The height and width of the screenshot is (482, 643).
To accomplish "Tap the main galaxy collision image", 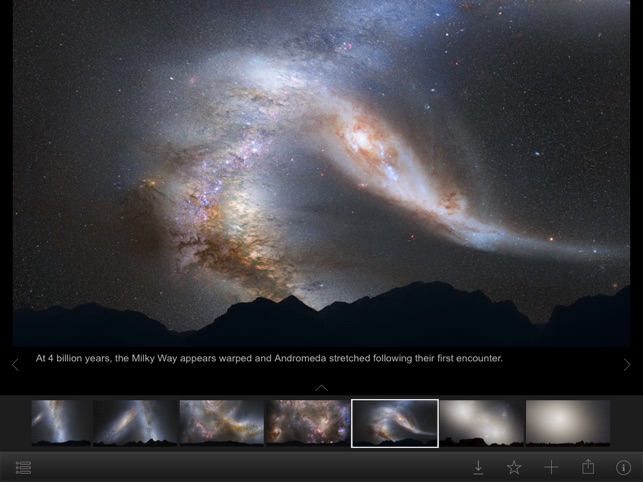I will (322, 173).
